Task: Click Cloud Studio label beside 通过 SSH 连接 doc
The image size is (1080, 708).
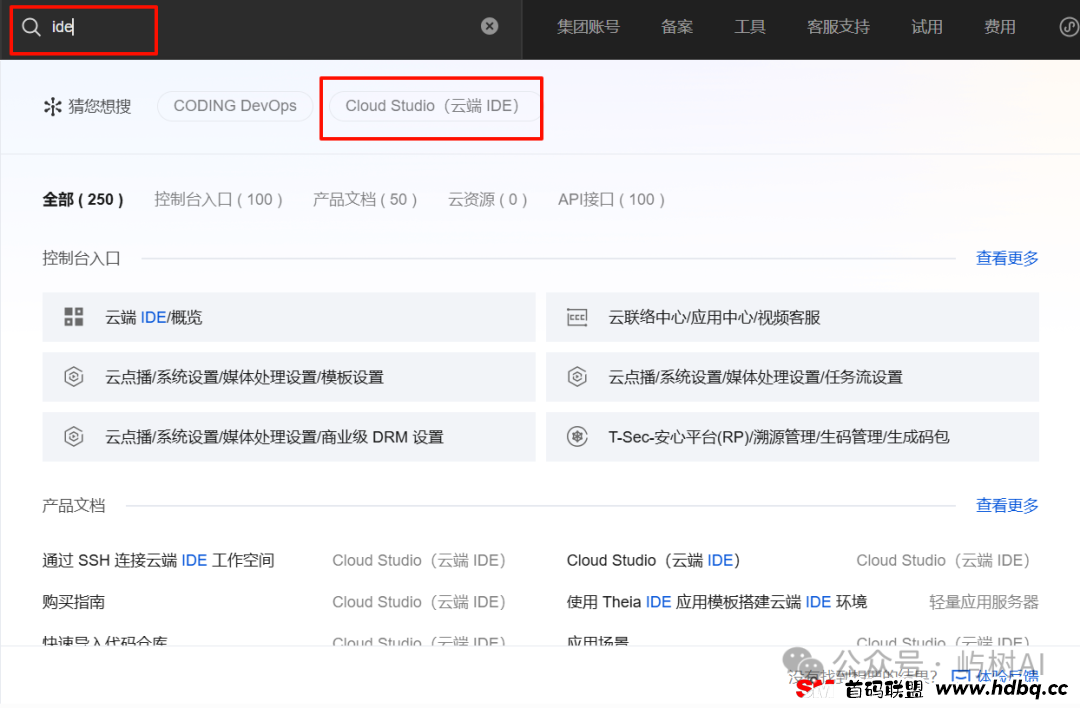Action: tap(419, 561)
